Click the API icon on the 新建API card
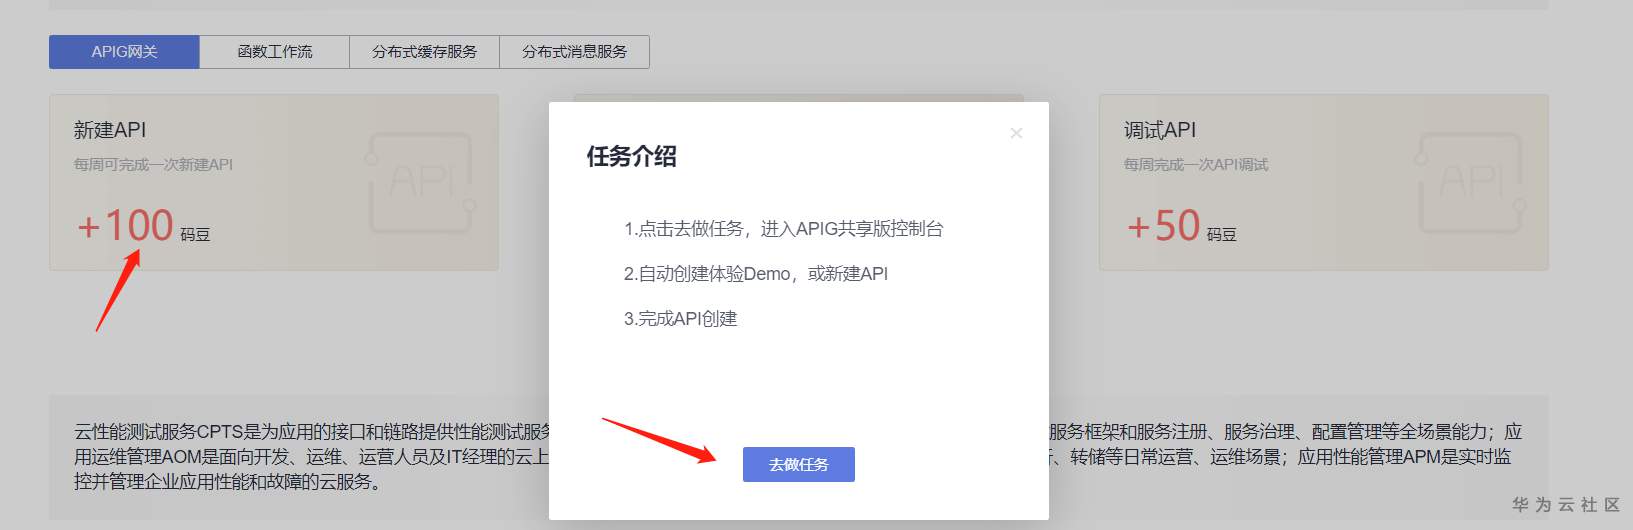 420,182
